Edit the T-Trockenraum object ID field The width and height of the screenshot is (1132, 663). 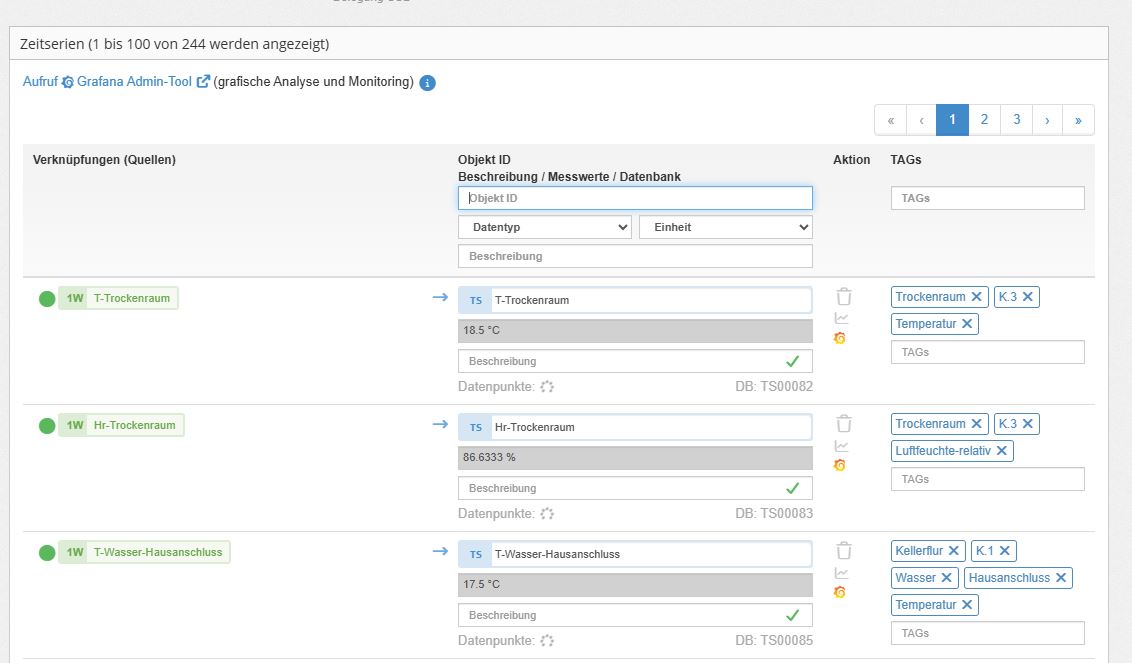pos(652,300)
